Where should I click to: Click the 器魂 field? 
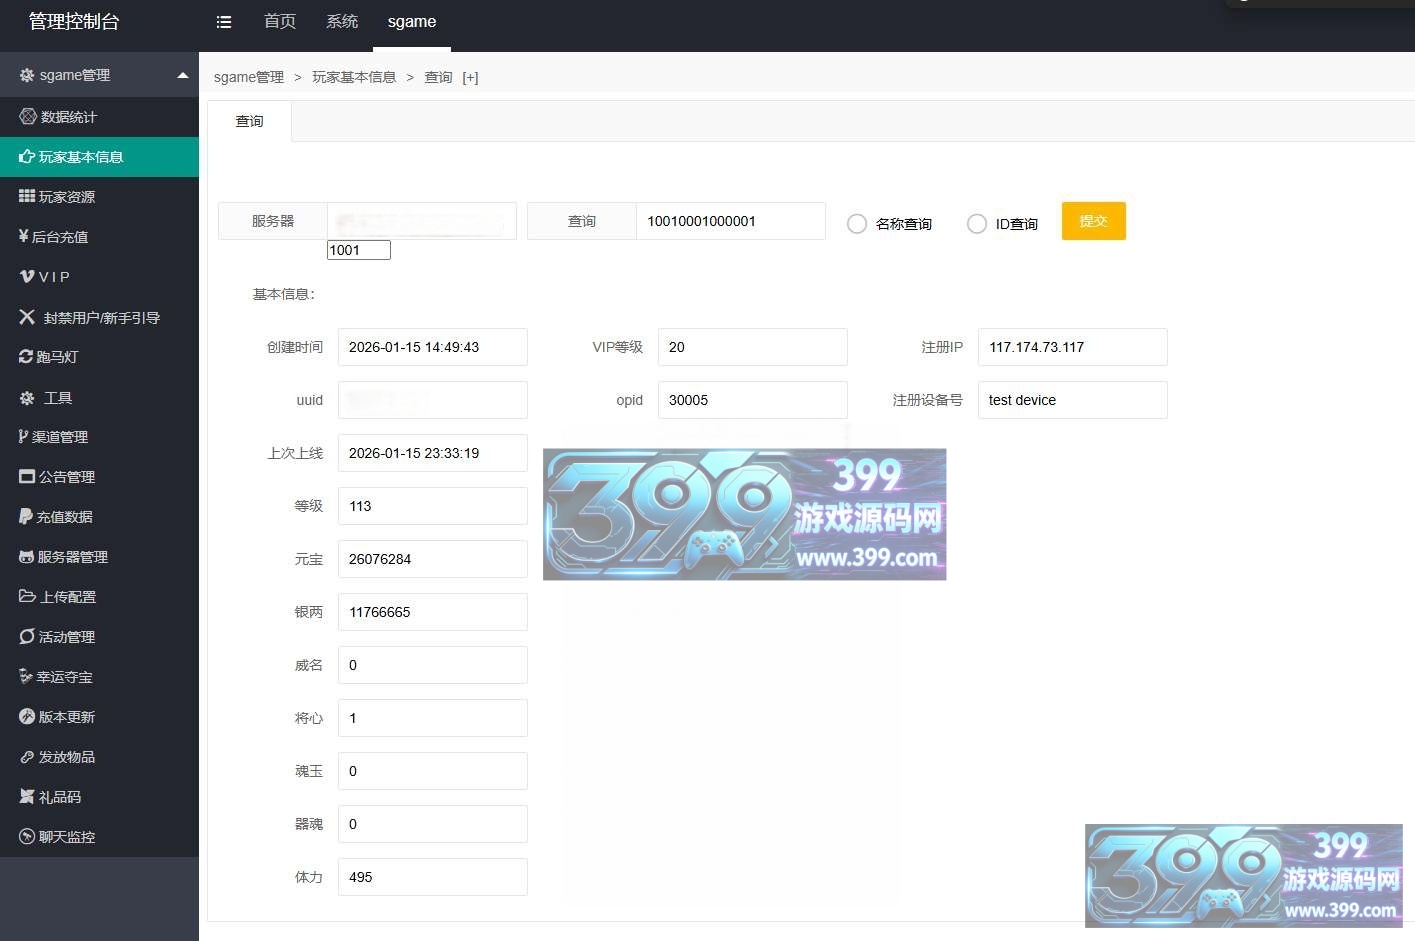pos(433,824)
